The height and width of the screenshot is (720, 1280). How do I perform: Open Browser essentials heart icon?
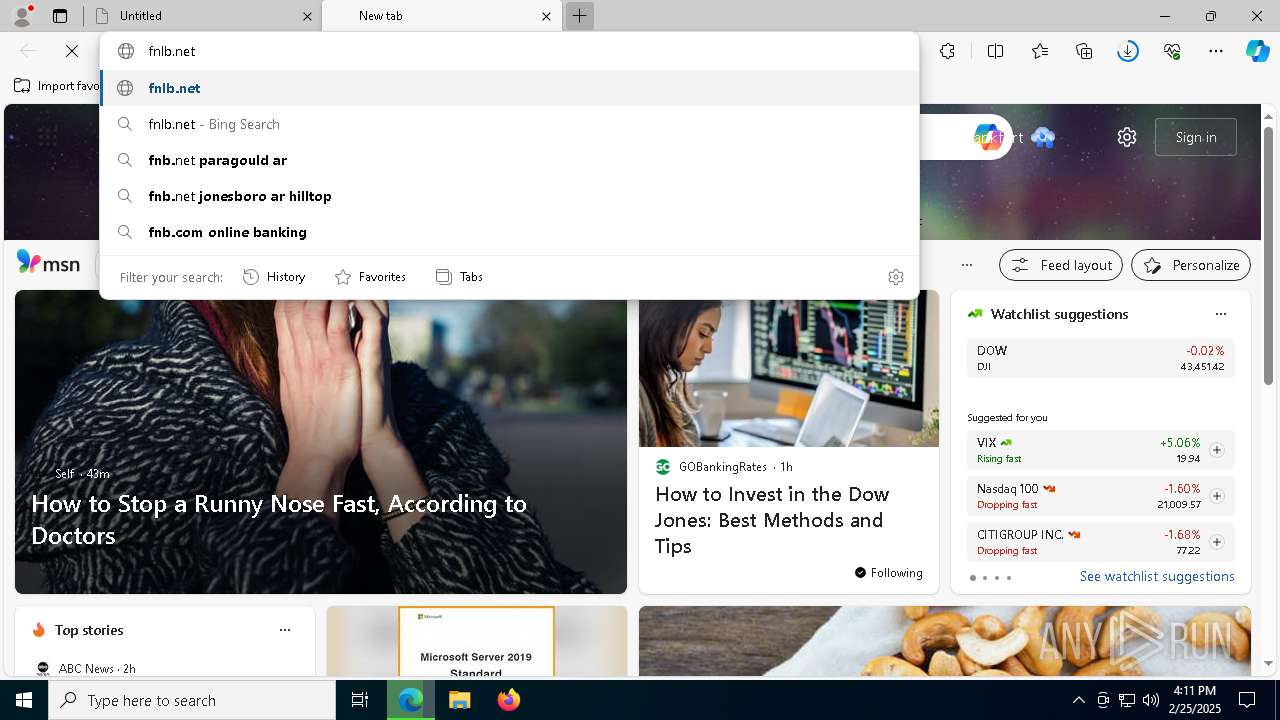[x=1172, y=51]
